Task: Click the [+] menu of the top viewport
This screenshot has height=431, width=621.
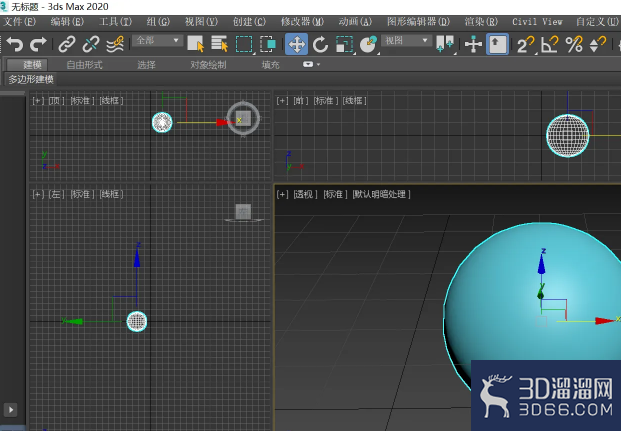Action: 38,101
